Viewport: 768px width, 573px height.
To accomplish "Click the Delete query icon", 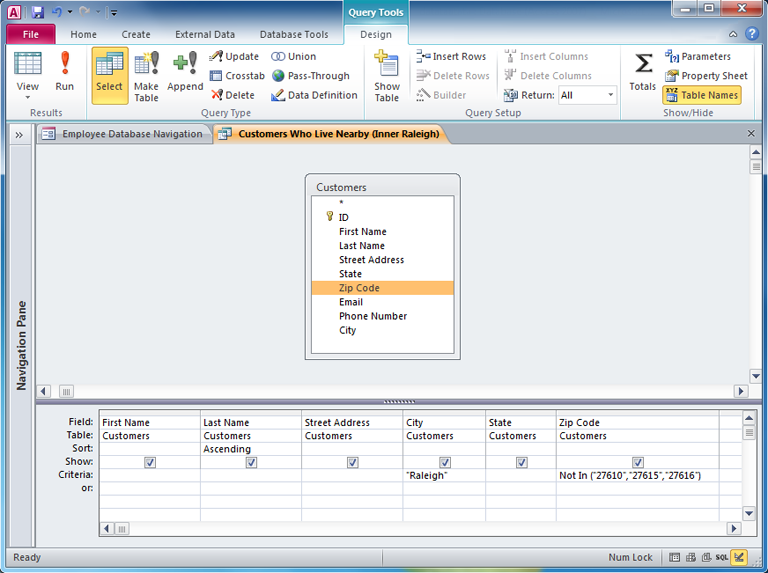I will 233,95.
